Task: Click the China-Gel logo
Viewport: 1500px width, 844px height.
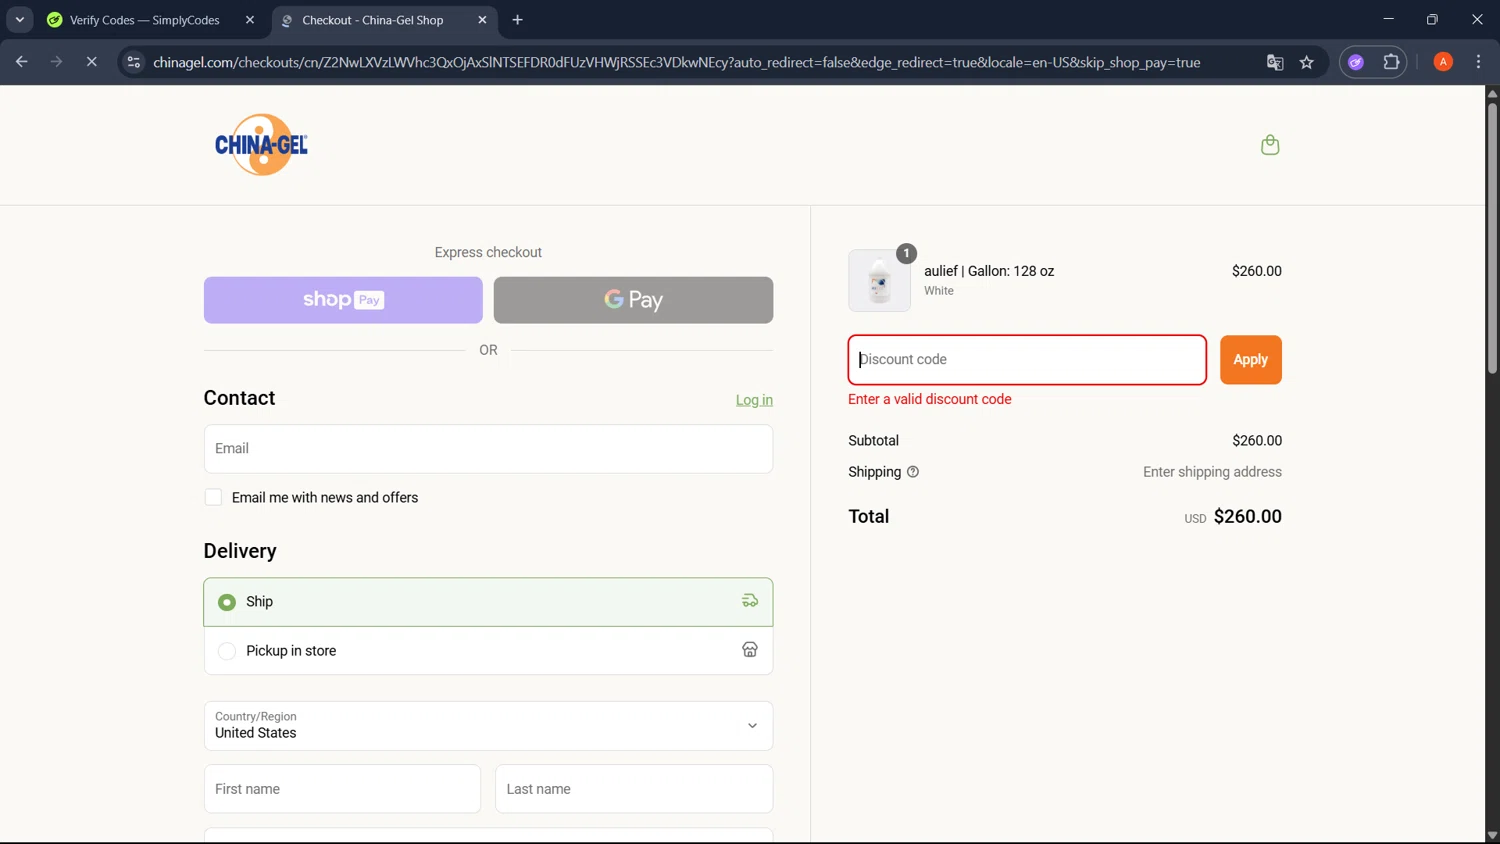Action: pos(261,145)
